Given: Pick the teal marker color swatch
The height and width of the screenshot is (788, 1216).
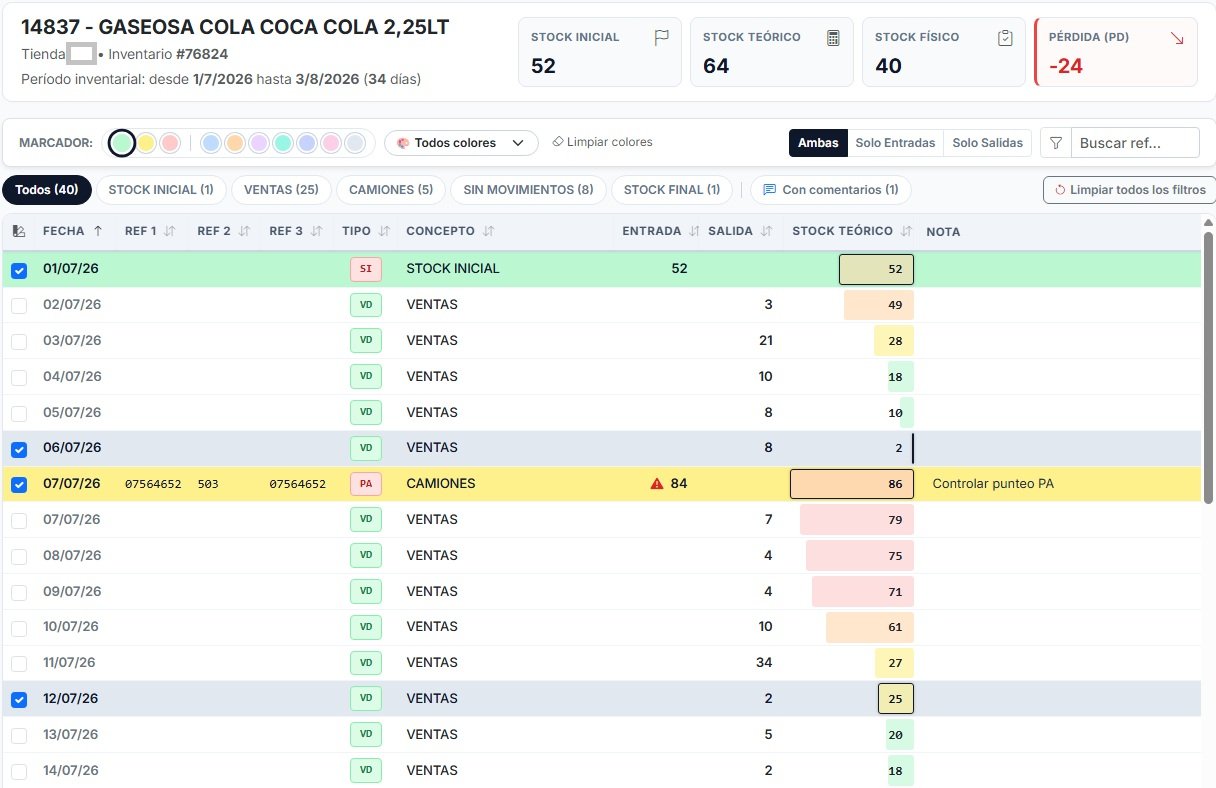Looking at the screenshot, I should [283, 143].
